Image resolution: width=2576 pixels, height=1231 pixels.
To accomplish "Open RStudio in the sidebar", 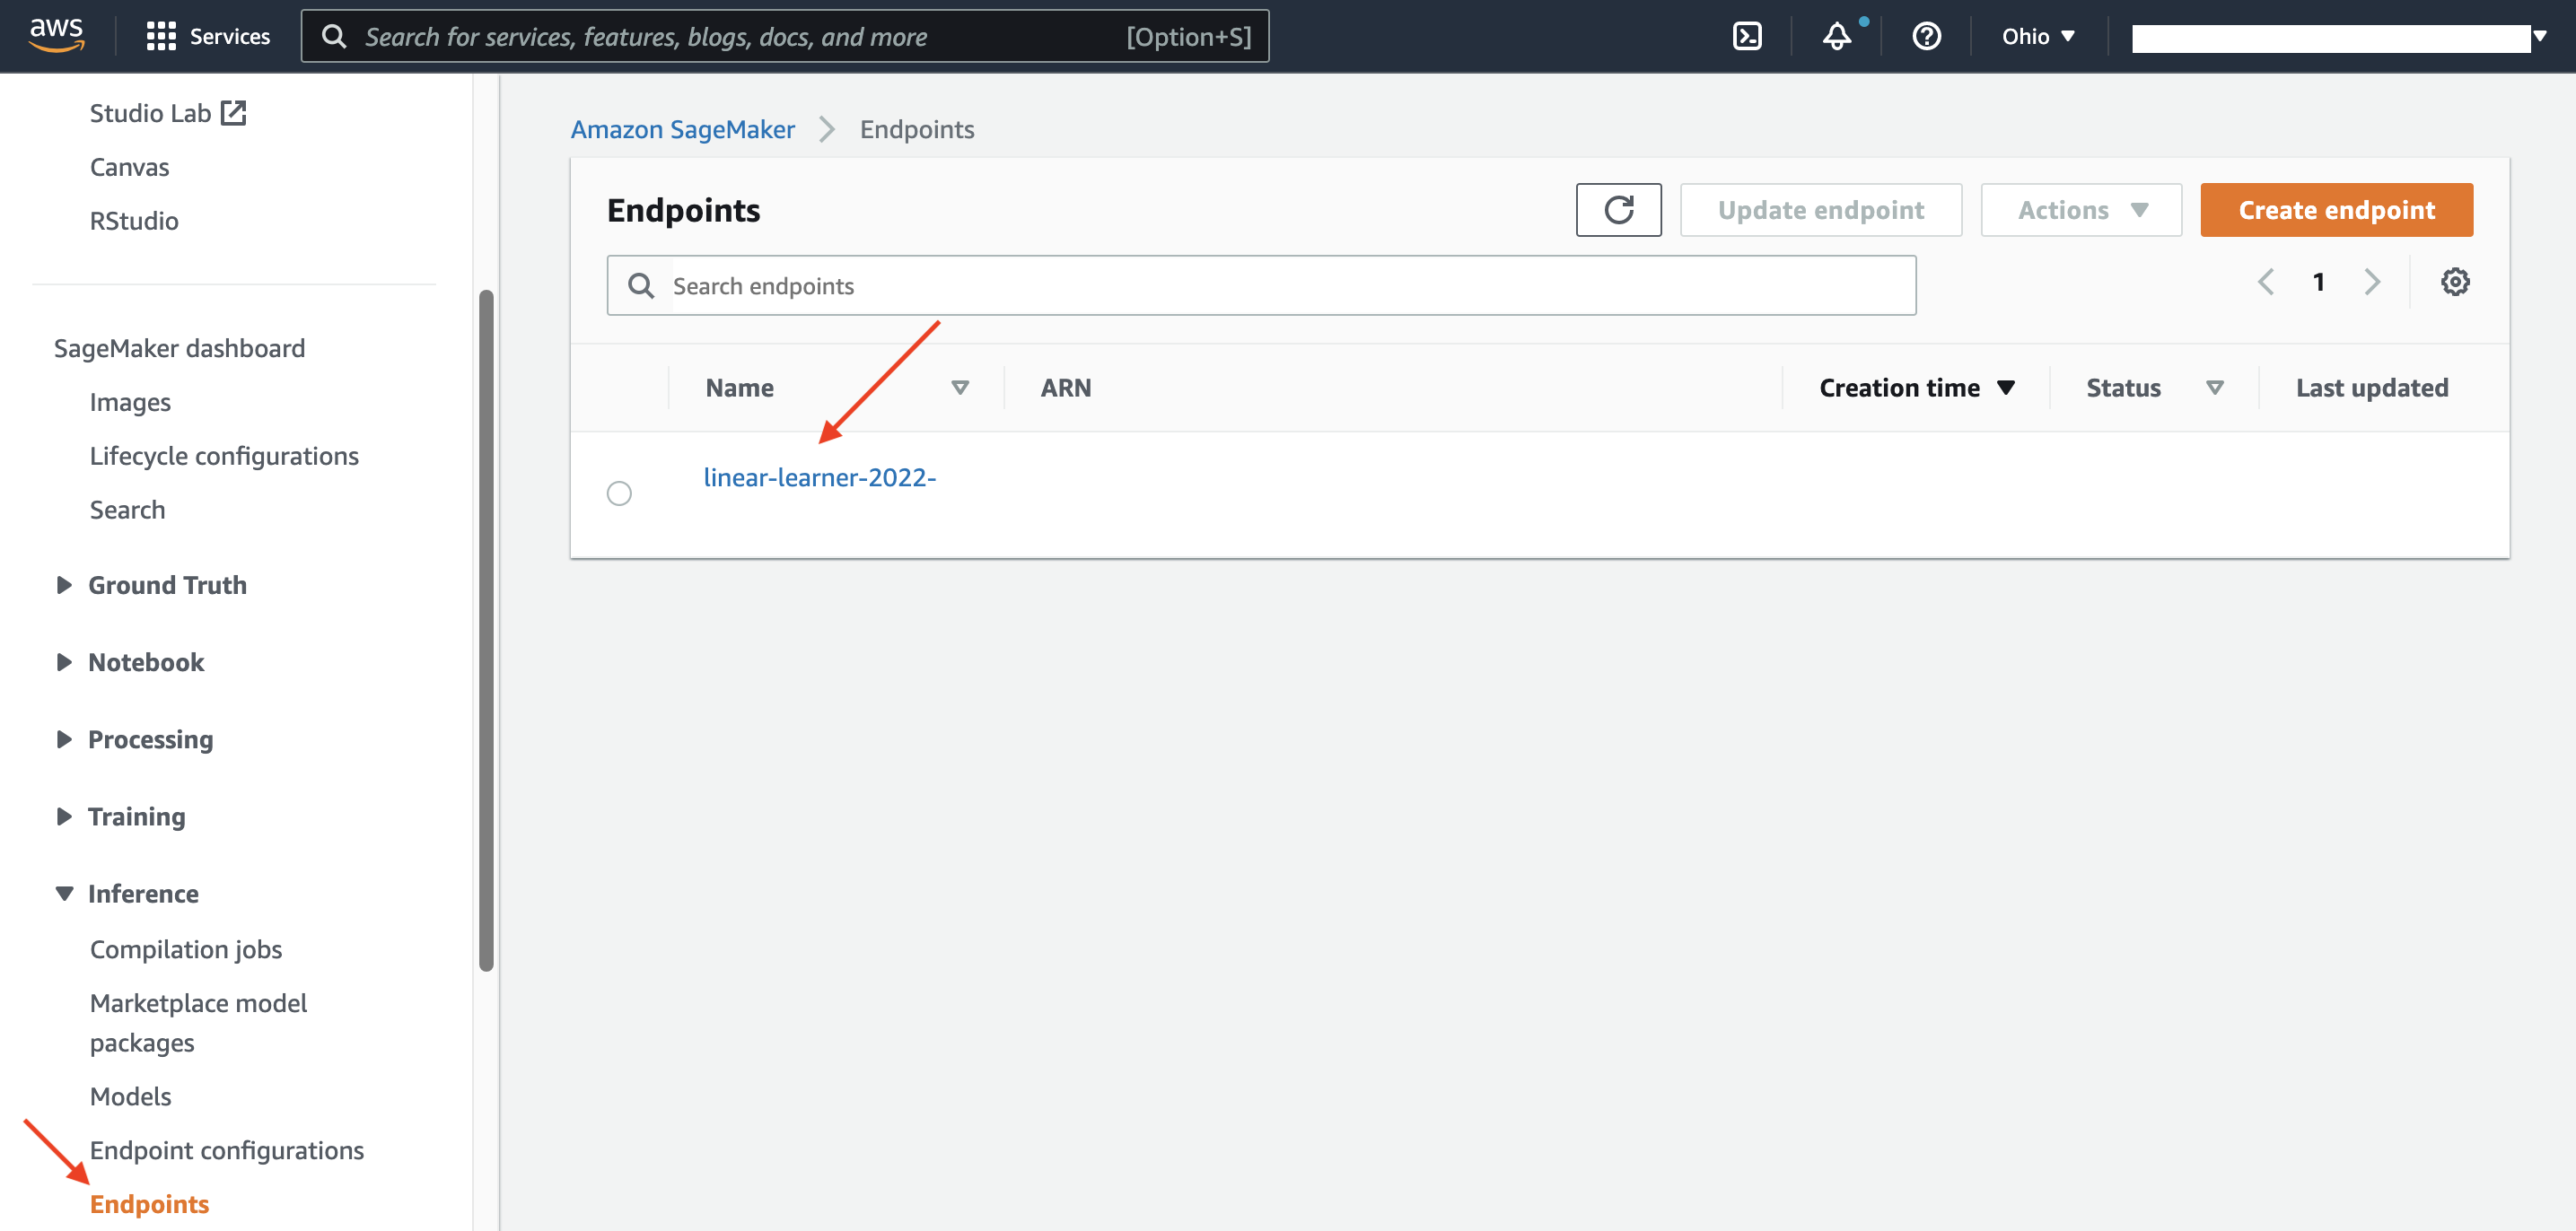I will [x=134, y=221].
